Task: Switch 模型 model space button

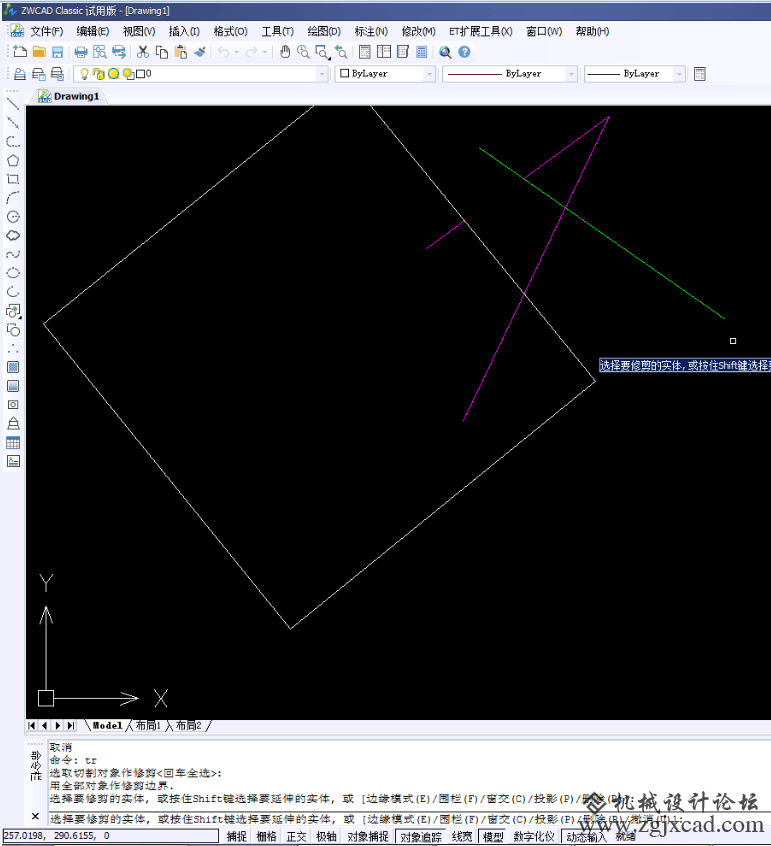Action: click(493, 836)
